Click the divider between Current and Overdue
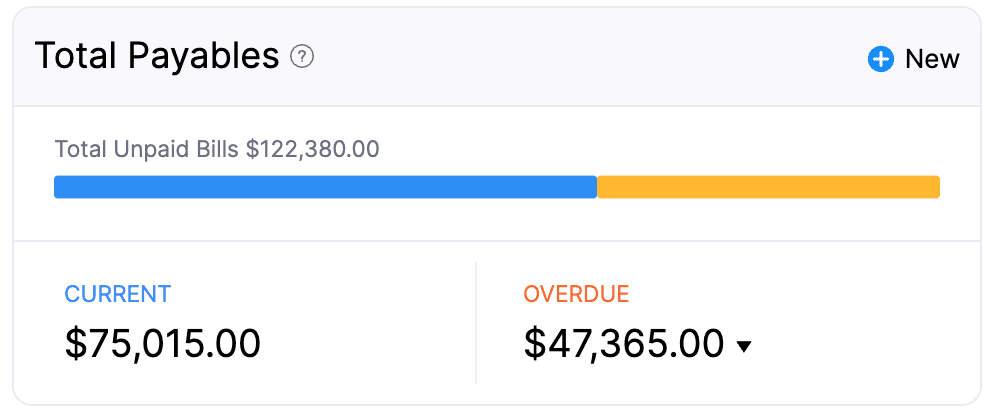Screen dimensions: 998x416 coord(476,323)
